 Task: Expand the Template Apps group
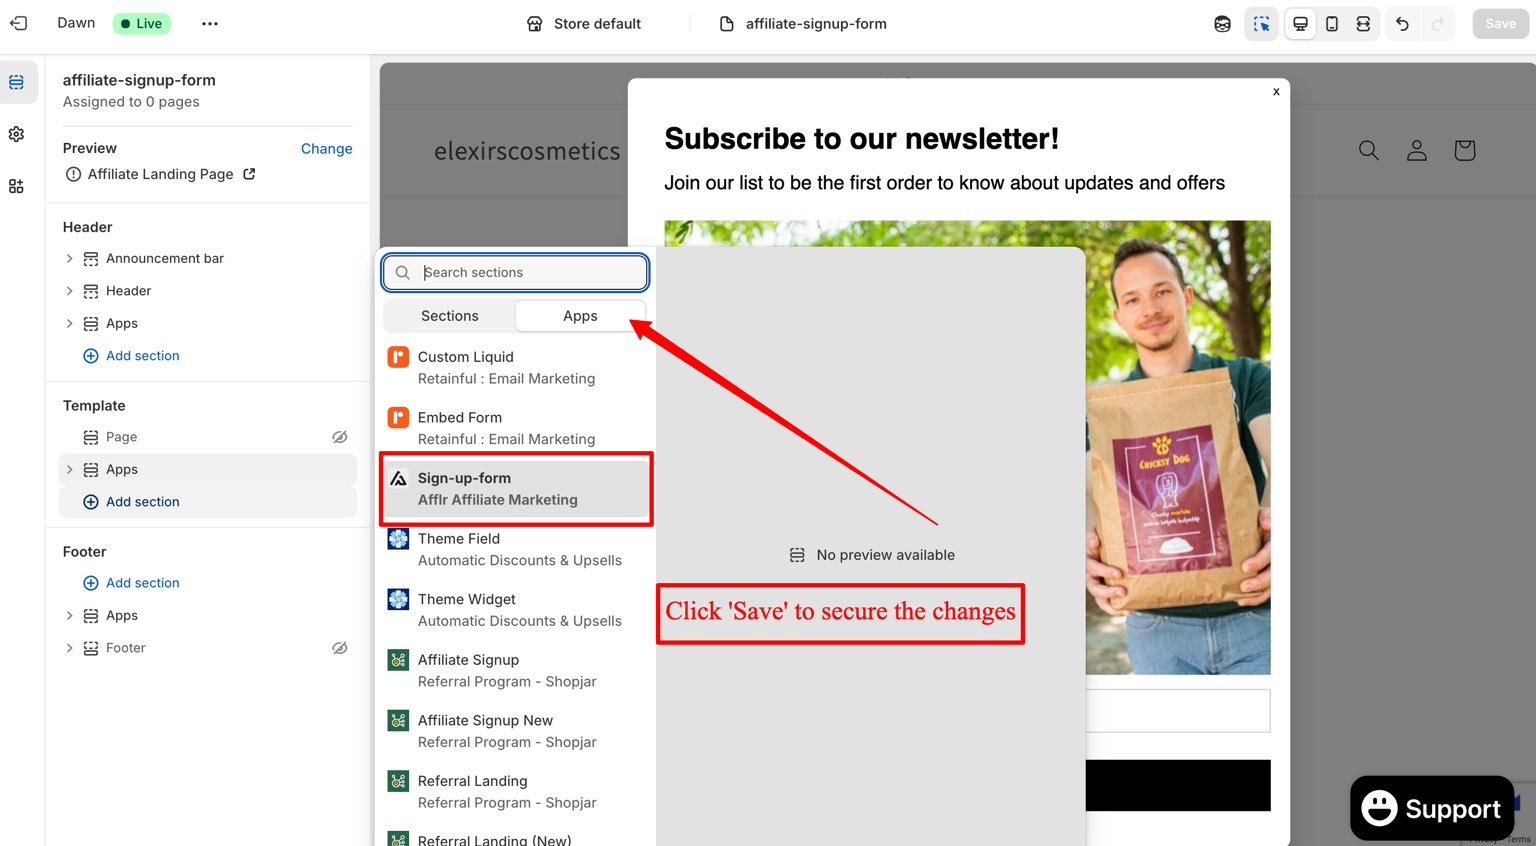click(x=69, y=469)
